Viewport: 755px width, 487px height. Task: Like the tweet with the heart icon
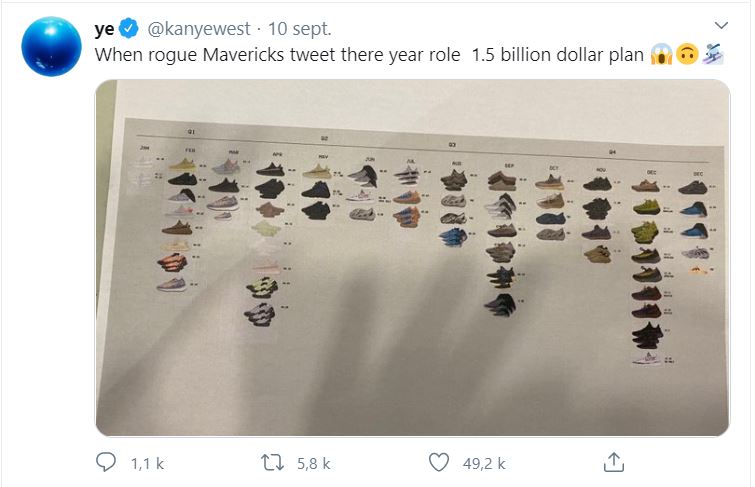tap(438, 462)
